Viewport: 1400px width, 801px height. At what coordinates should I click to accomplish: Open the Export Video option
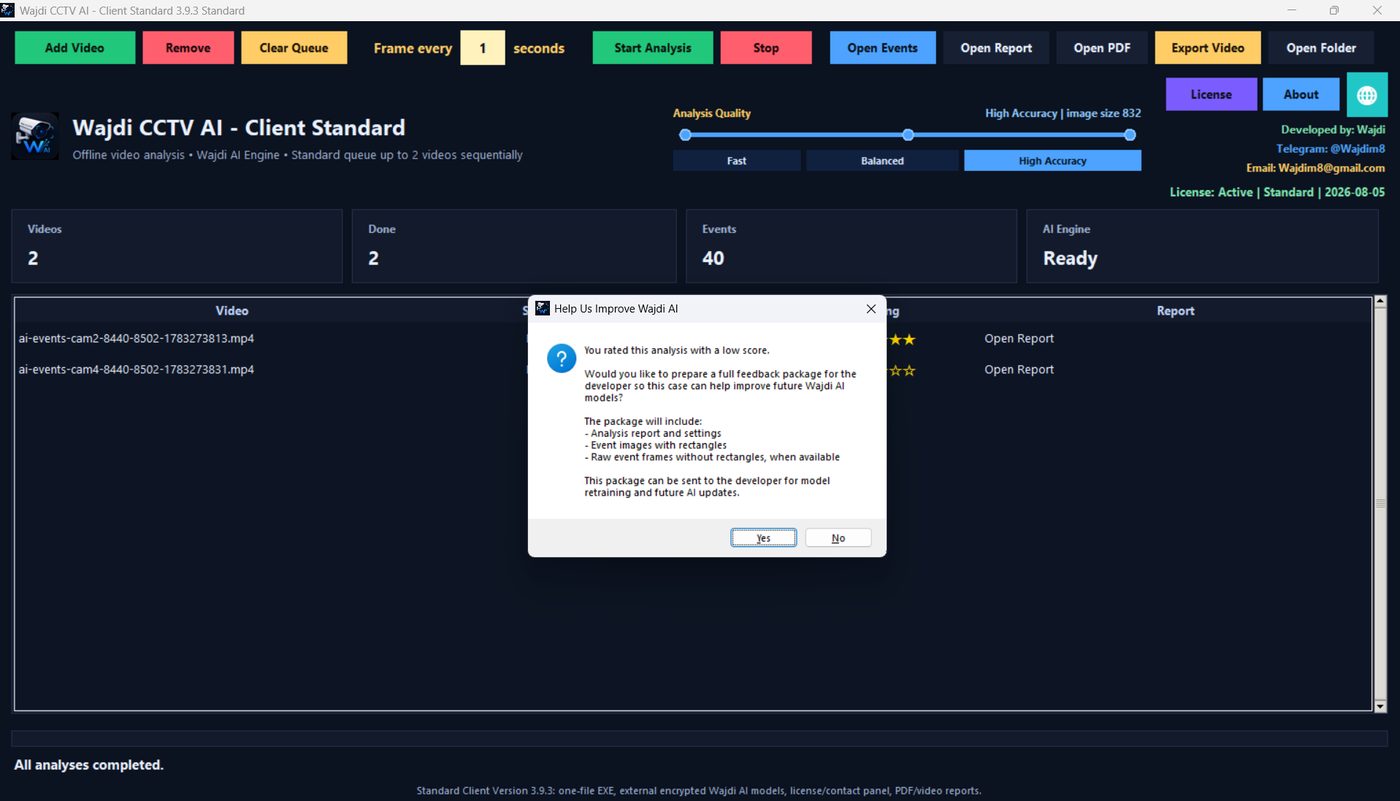[1208, 48]
